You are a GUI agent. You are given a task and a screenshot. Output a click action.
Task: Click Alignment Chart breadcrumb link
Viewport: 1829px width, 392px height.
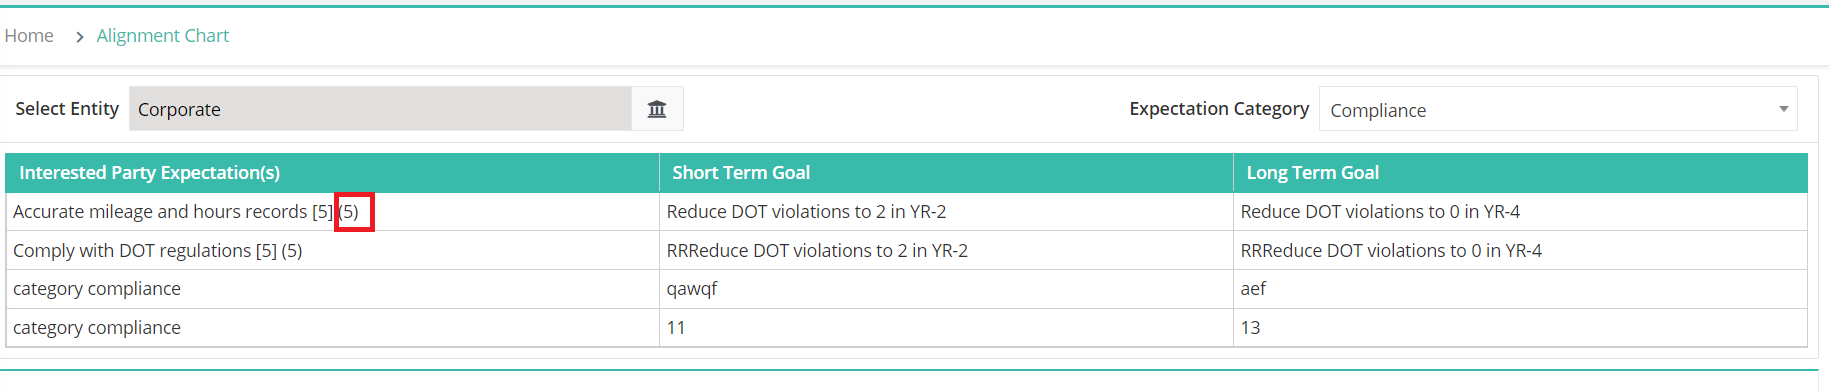pos(163,36)
